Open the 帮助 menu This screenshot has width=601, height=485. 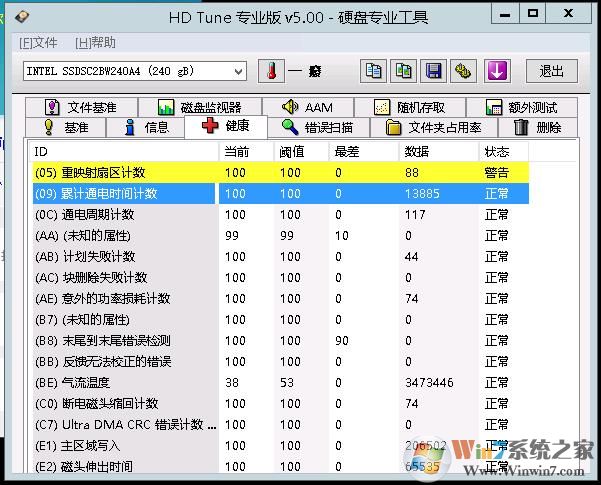click(x=95, y=43)
